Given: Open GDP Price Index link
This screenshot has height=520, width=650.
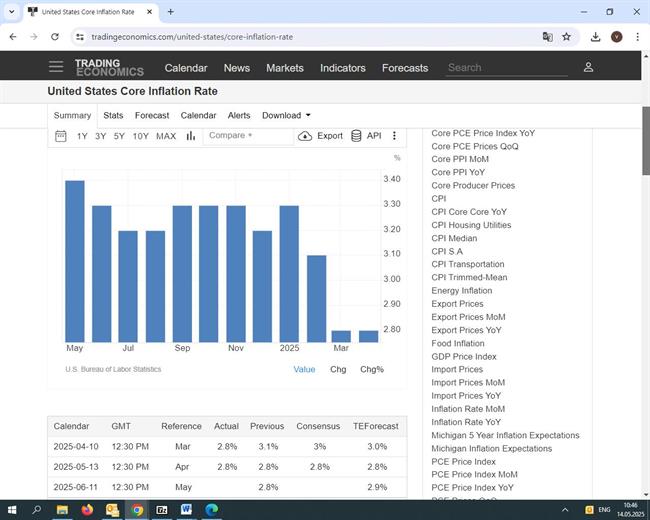Looking at the screenshot, I should tap(463, 357).
